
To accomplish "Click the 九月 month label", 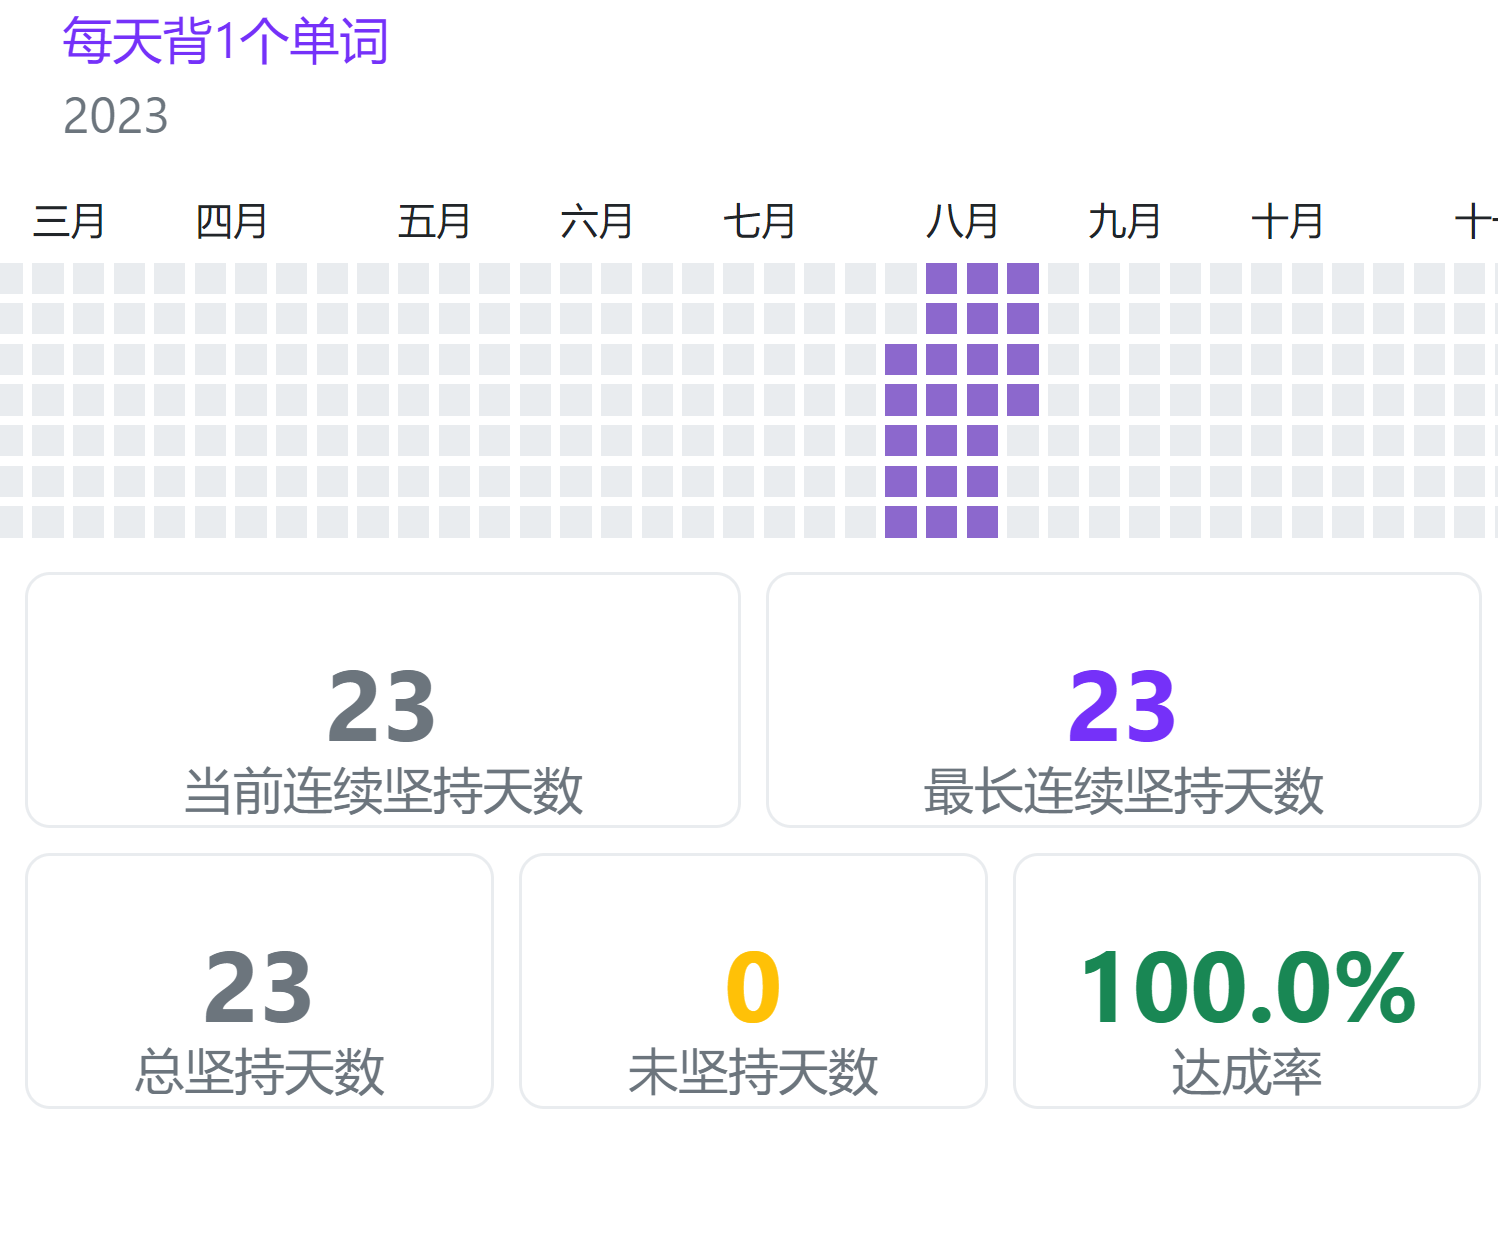I will coord(1125,221).
